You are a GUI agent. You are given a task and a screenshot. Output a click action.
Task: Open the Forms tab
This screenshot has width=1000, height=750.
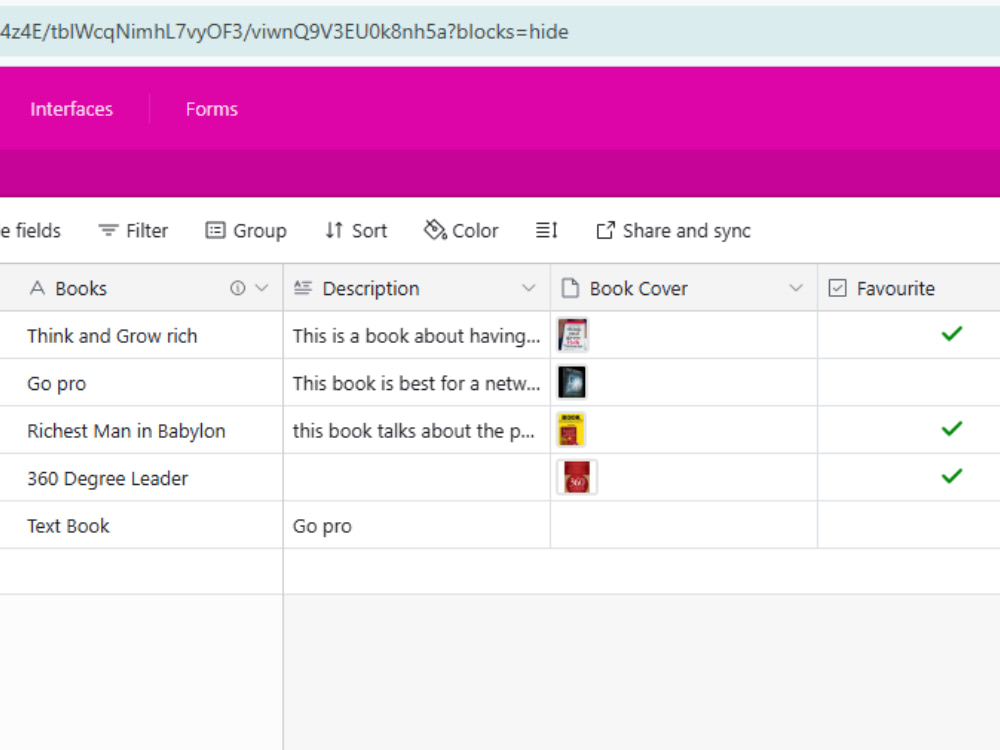[x=212, y=109]
